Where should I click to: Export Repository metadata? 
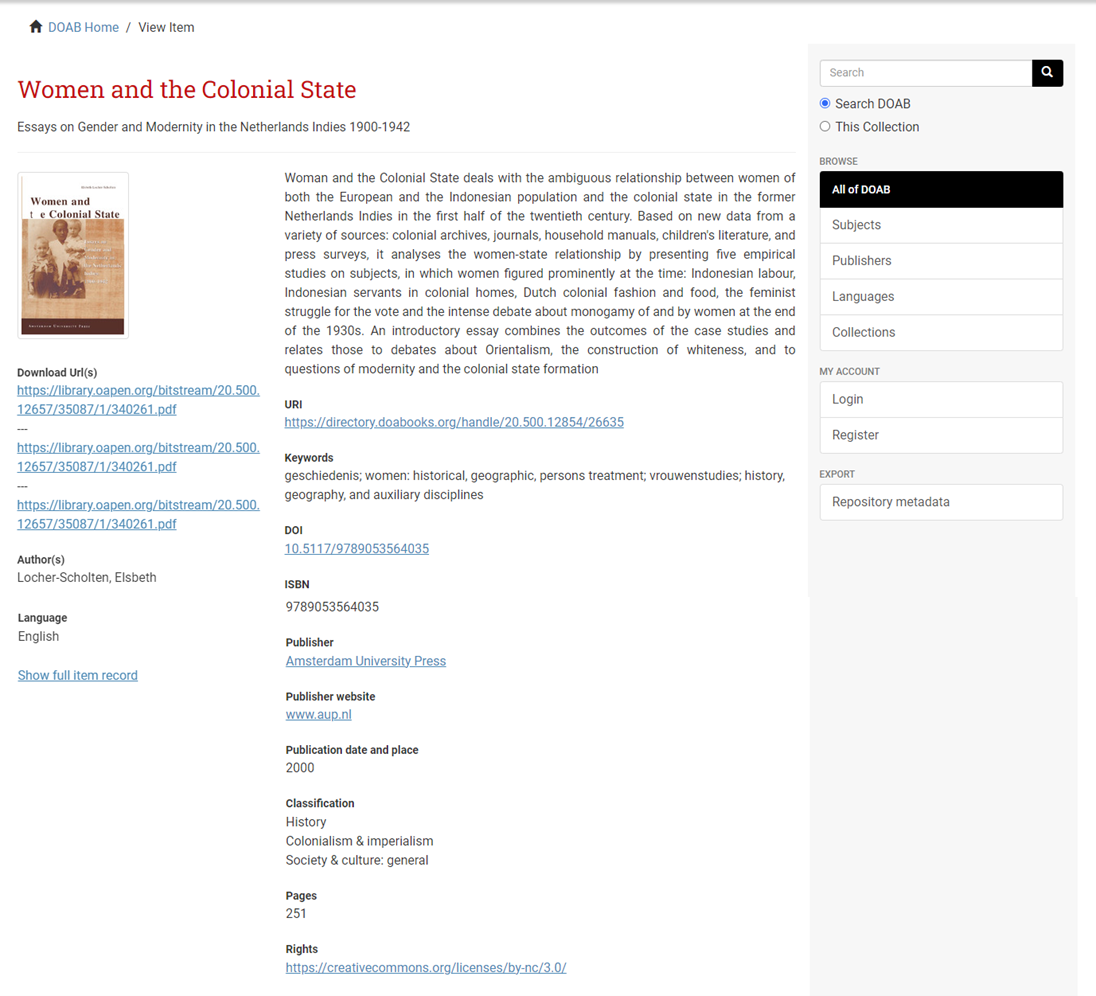[x=940, y=502]
